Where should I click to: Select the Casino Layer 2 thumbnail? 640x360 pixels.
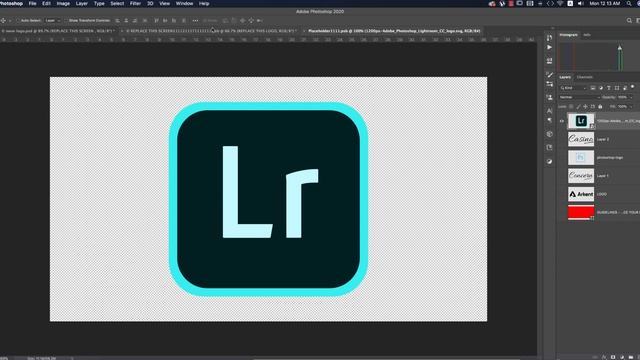581,139
